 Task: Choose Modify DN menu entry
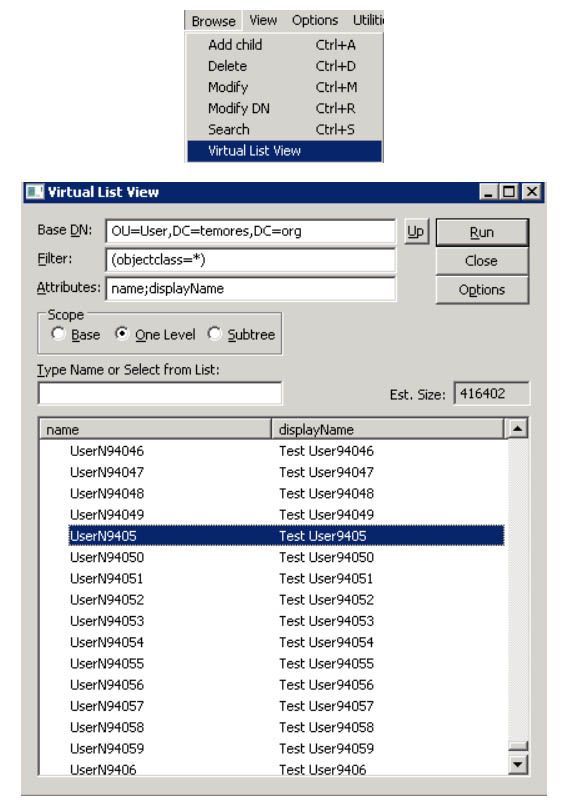click(x=284, y=108)
